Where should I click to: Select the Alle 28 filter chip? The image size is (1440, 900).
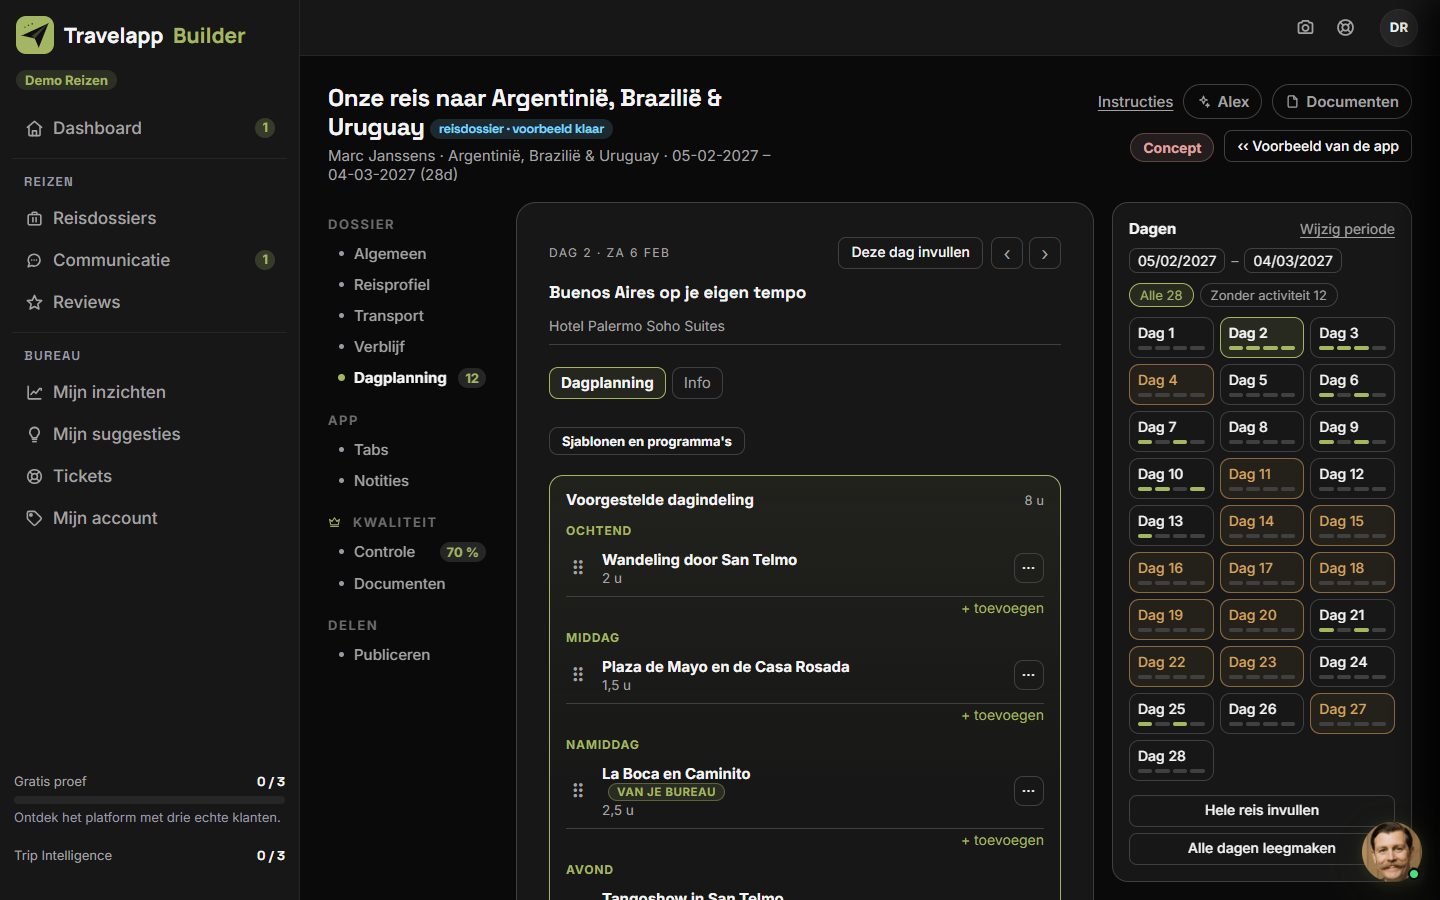(x=1161, y=295)
